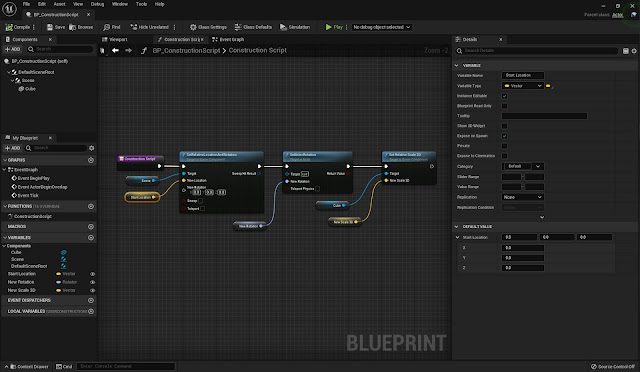
Task: Browse to asset in Content Browser
Action: 81,27
